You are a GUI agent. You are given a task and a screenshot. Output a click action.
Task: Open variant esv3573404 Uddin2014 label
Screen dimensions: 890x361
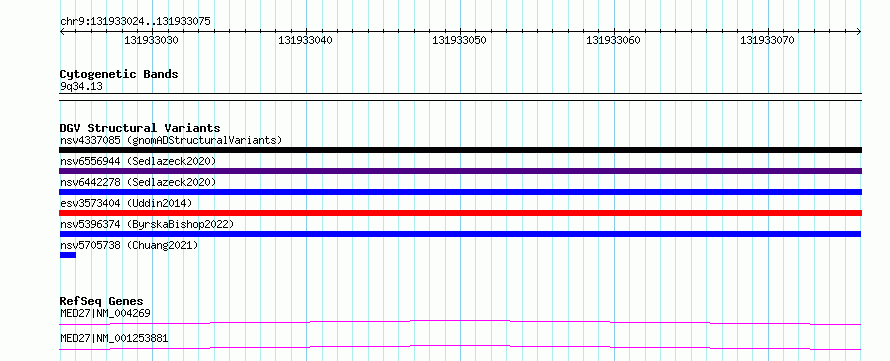point(126,203)
